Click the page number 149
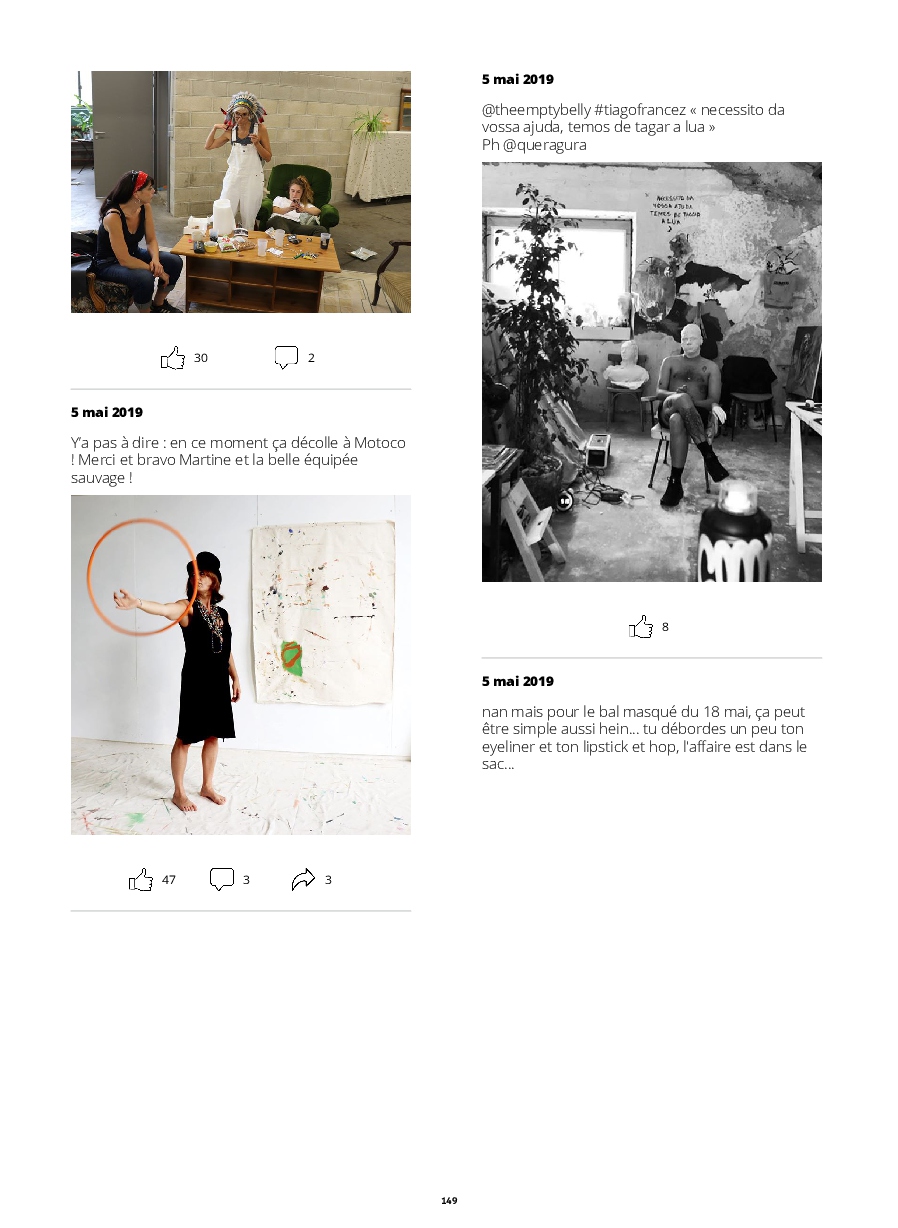The height and width of the screenshot is (1228, 898). click(449, 1200)
